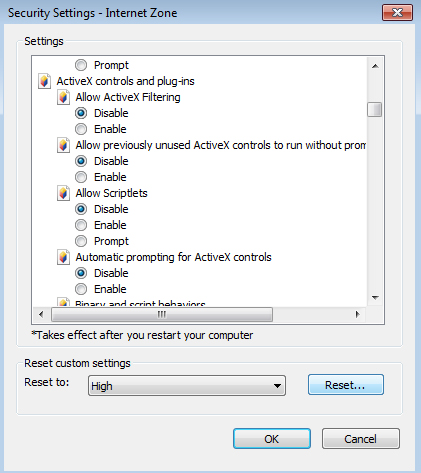Screen dimensions: 421x473
Task: Click the Allow ActiveX Filtering setting icon
Action: pyautogui.click(x=63, y=97)
